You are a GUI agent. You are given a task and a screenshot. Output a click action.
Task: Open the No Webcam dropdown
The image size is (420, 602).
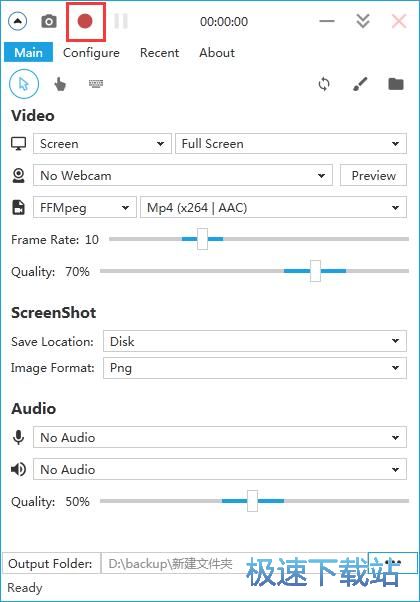pos(183,175)
